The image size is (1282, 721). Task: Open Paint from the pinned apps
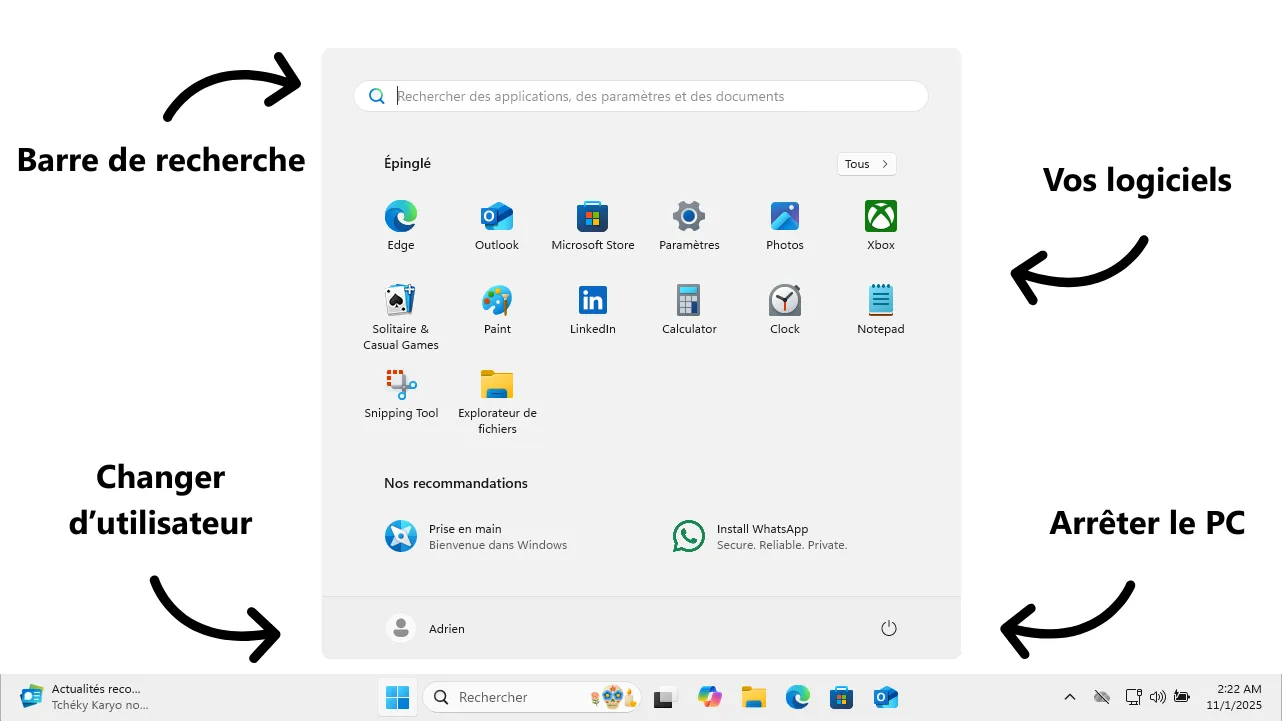[496, 300]
